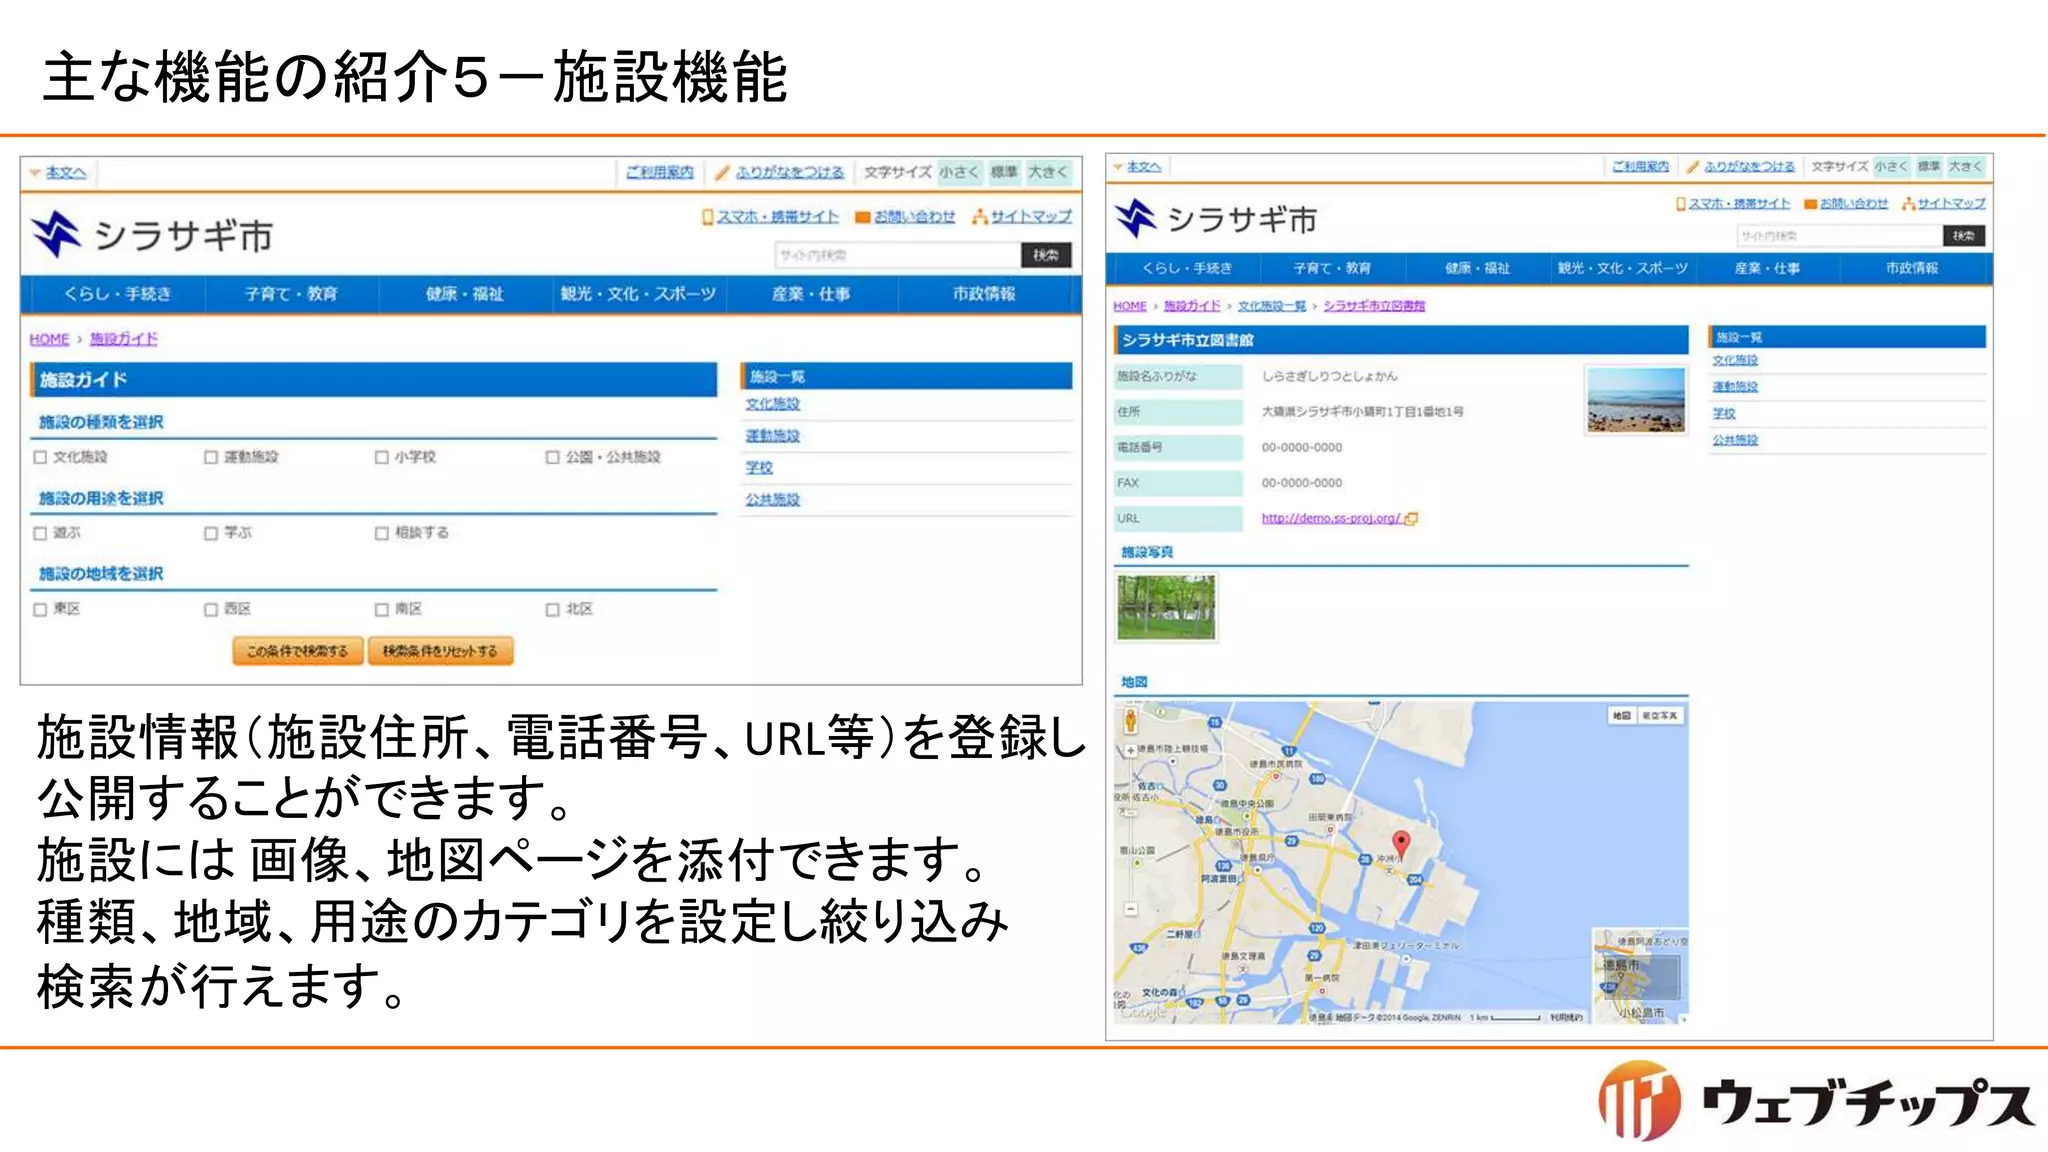
Task: Follow the http://demo.ss-proj.org/ URL link
Action: [1330, 518]
